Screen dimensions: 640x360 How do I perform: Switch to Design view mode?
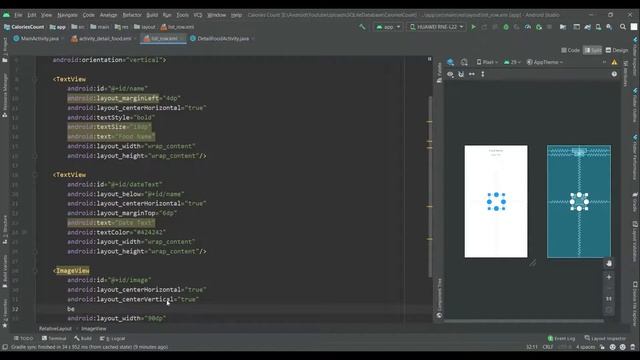pos(616,50)
